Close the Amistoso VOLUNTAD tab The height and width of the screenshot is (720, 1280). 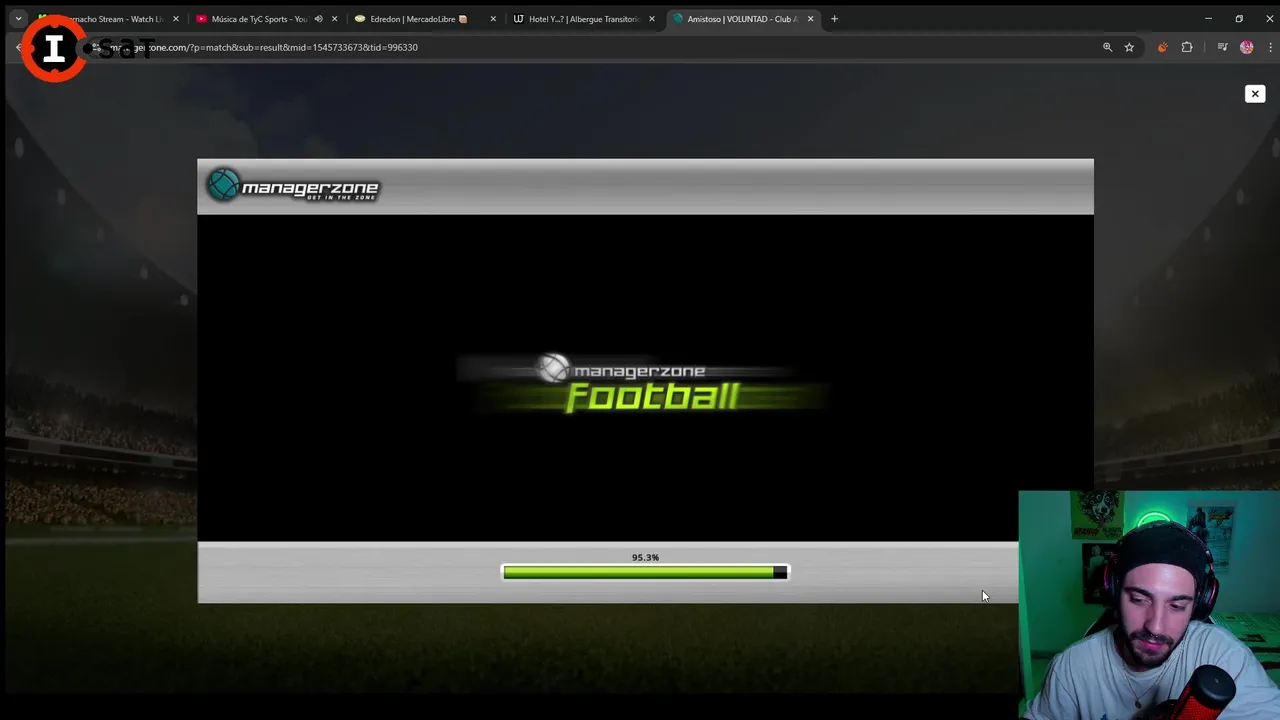pos(811,19)
